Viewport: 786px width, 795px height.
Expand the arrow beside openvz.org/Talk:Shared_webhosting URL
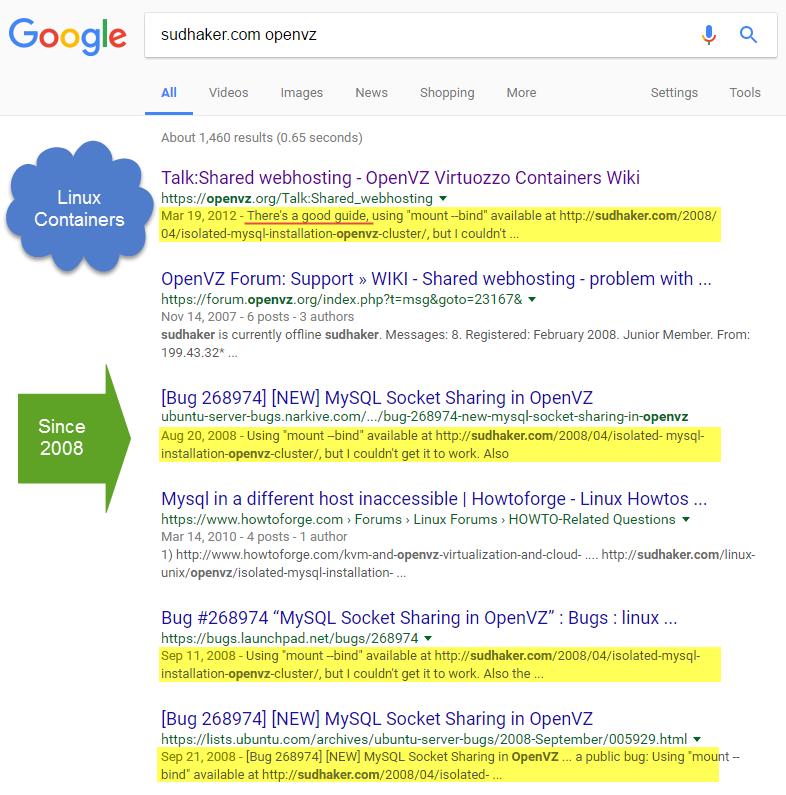point(443,198)
